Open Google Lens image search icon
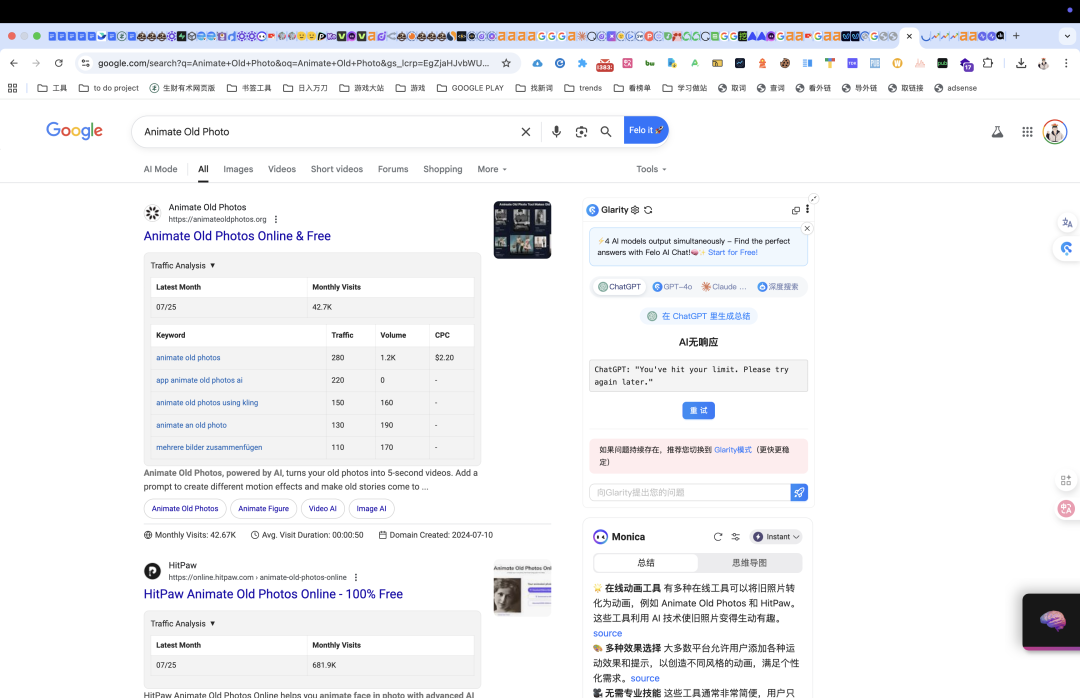This screenshot has height=698, width=1080. click(x=581, y=132)
